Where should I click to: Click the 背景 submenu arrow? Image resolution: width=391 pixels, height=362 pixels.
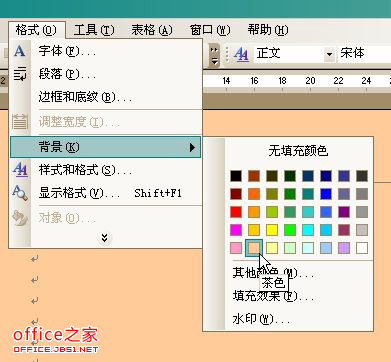click(192, 147)
